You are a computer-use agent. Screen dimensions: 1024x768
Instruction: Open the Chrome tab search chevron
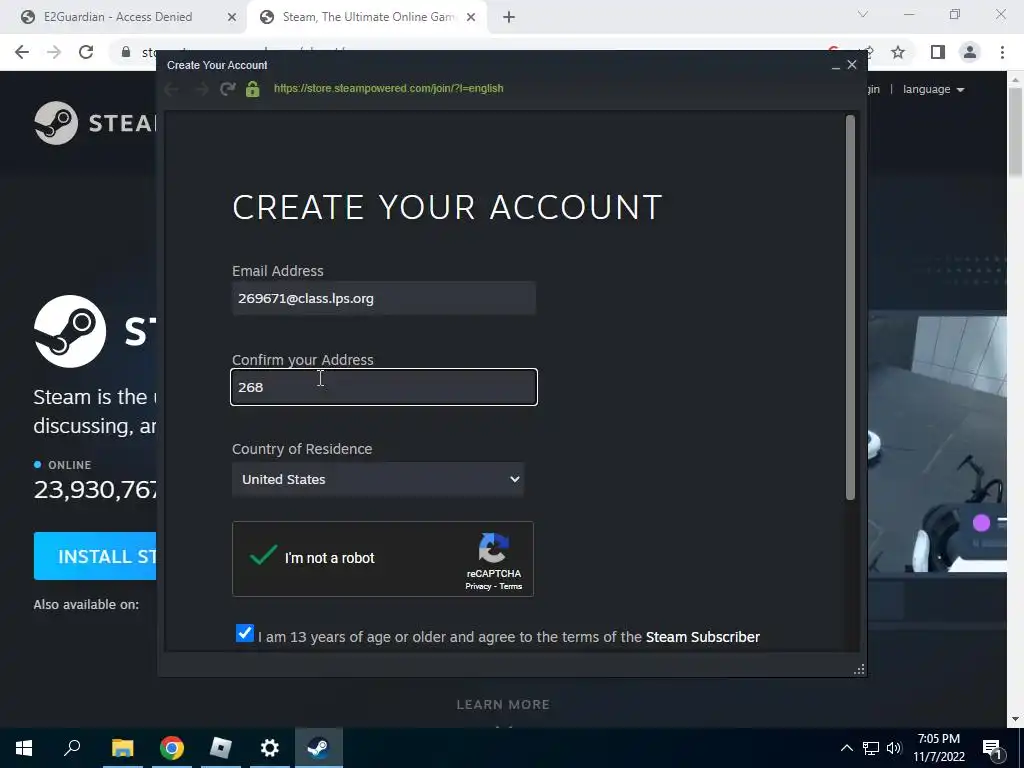pos(863,14)
